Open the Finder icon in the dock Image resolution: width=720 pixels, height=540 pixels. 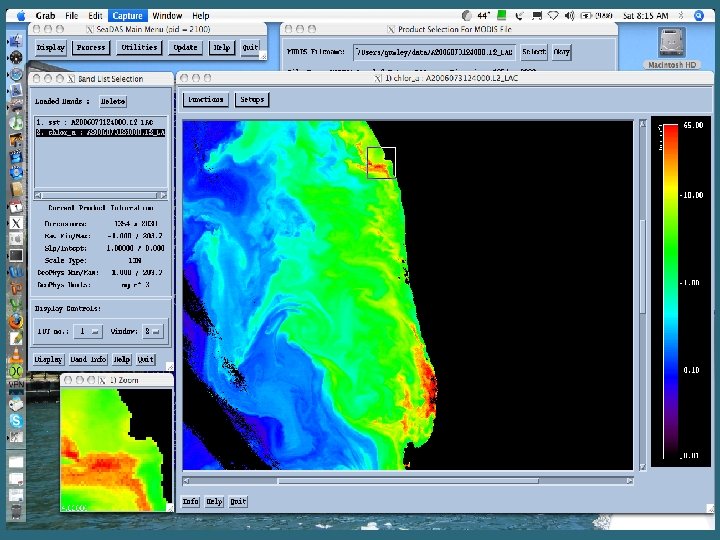click(x=16, y=41)
